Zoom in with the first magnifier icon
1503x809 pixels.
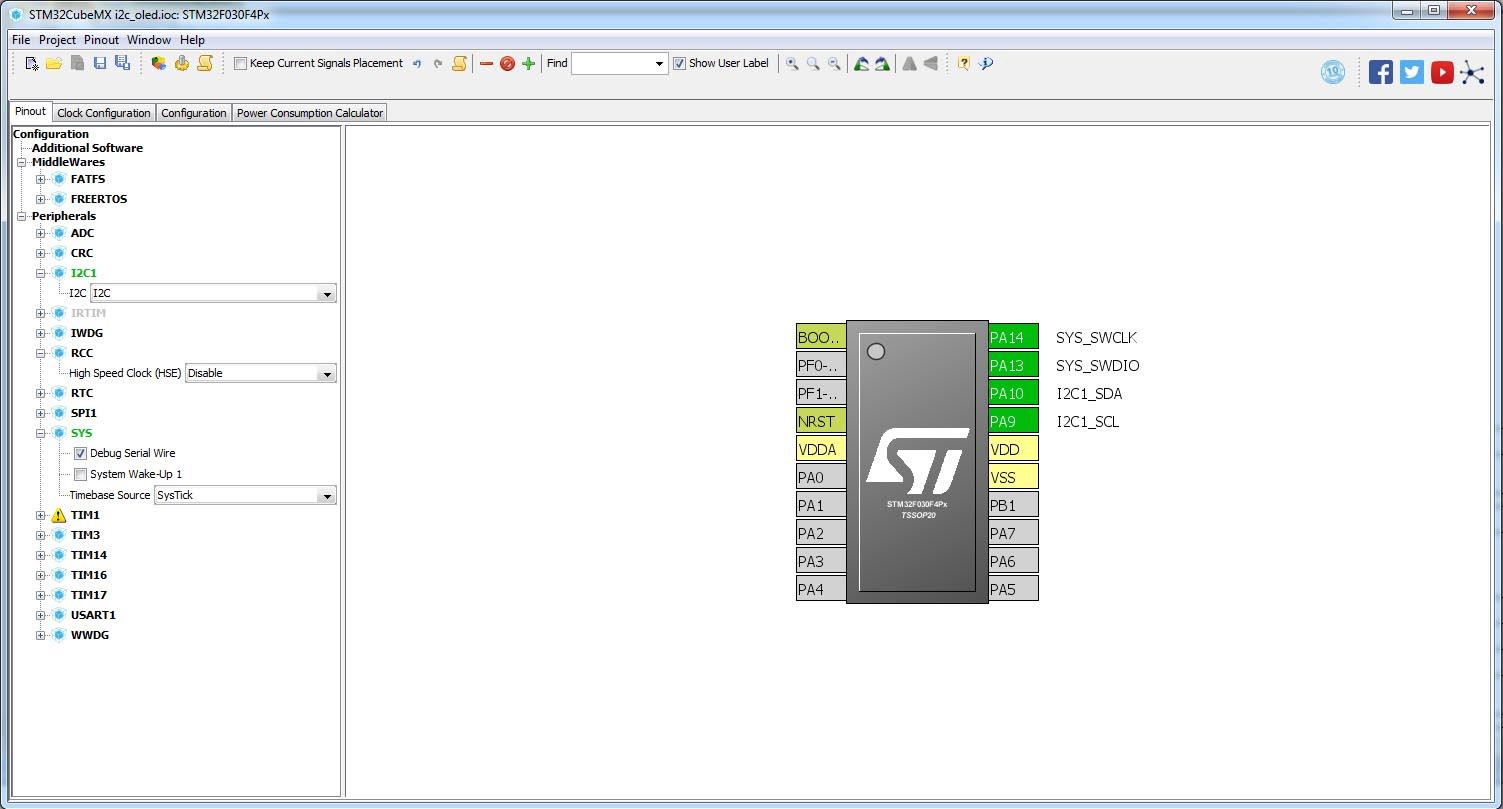pyautogui.click(x=792, y=63)
